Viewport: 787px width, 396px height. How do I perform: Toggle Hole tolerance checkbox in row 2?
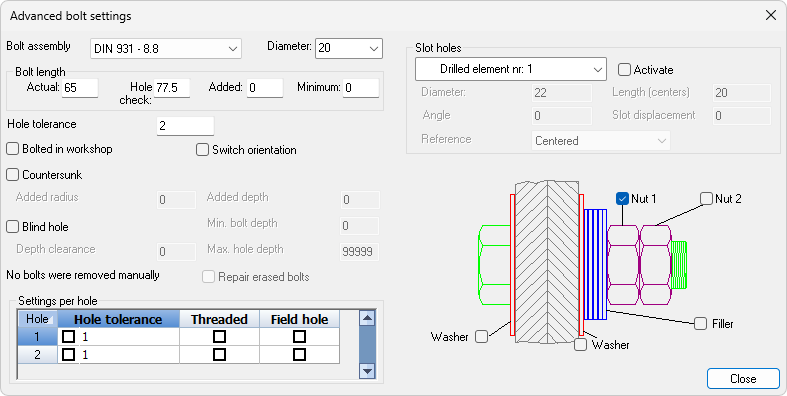tap(68, 354)
